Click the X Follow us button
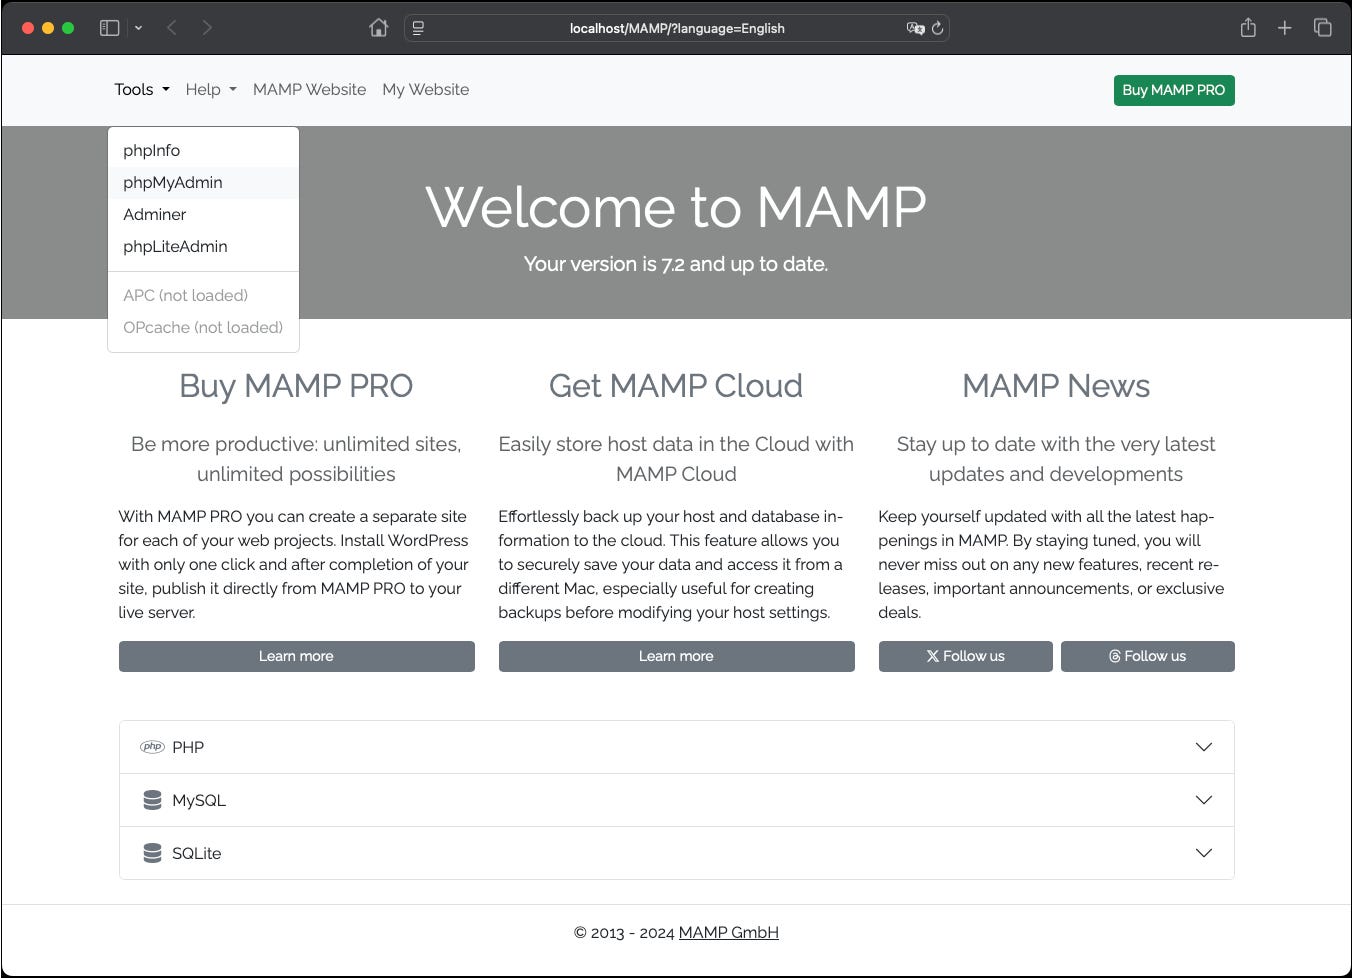Viewport: 1353px width, 978px height. (x=966, y=656)
